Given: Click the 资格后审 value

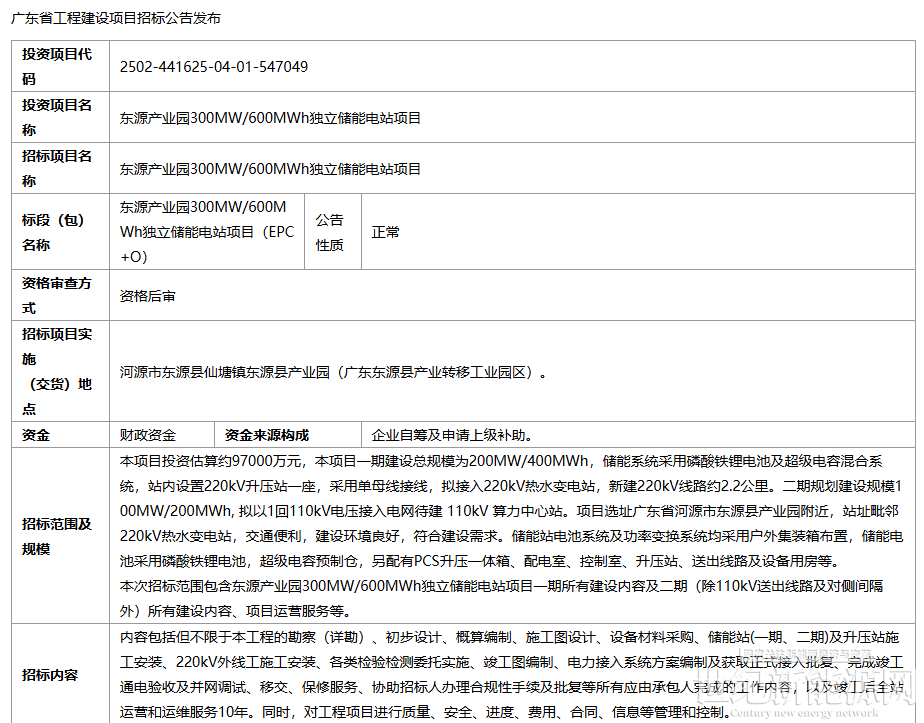Looking at the screenshot, I should 148,296.
